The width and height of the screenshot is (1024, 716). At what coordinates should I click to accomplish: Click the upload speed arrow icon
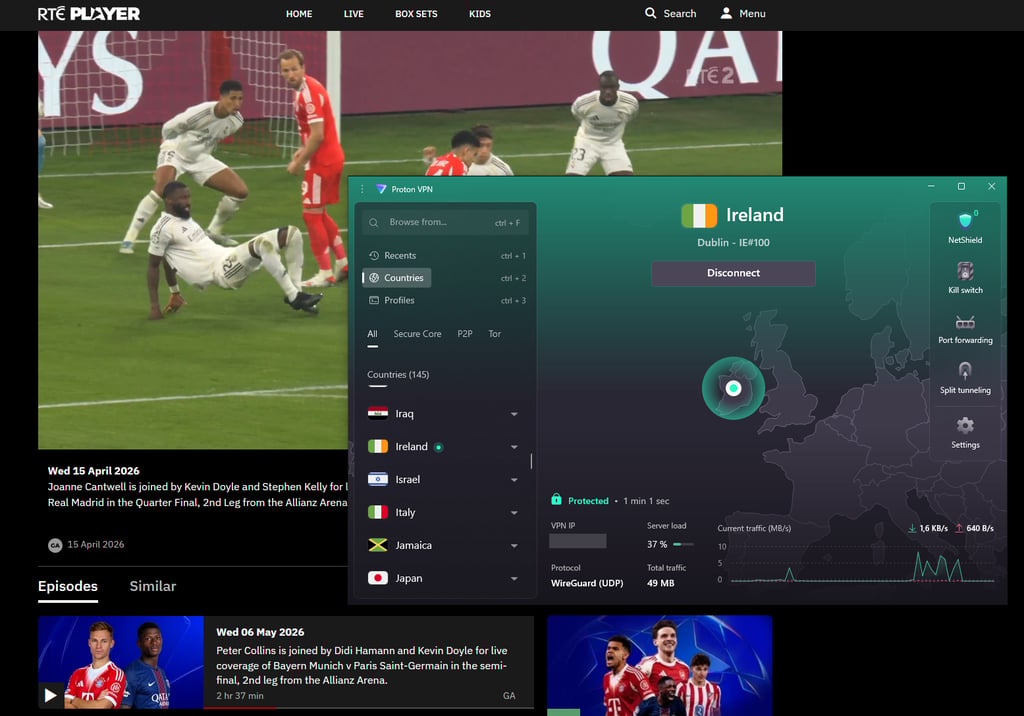coord(959,528)
